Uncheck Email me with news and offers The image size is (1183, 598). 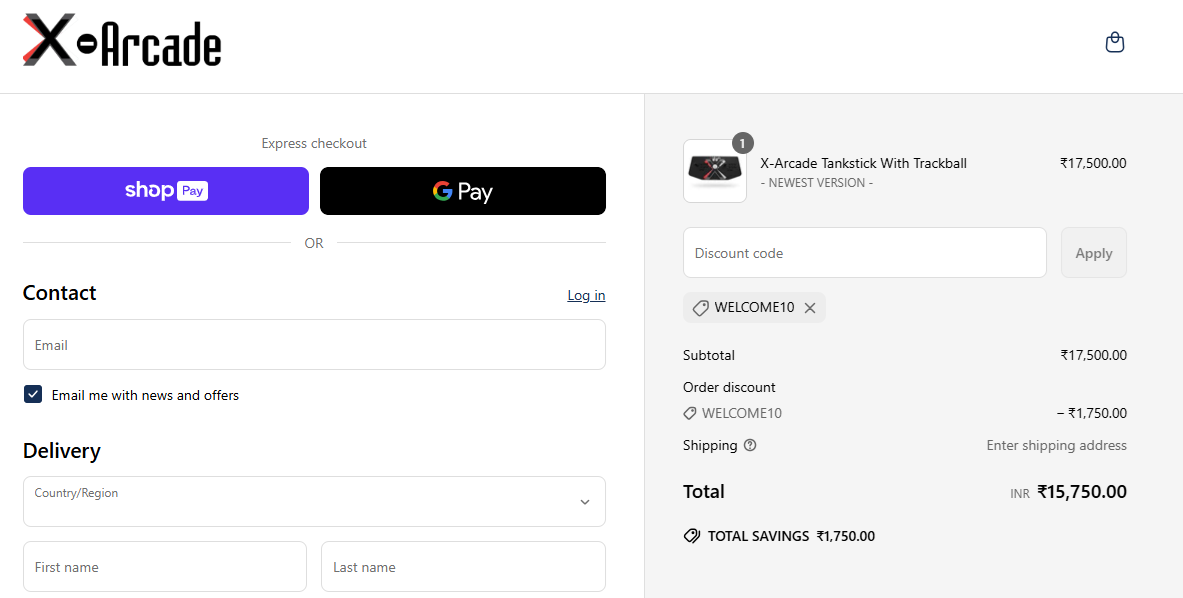pyautogui.click(x=33, y=394)
